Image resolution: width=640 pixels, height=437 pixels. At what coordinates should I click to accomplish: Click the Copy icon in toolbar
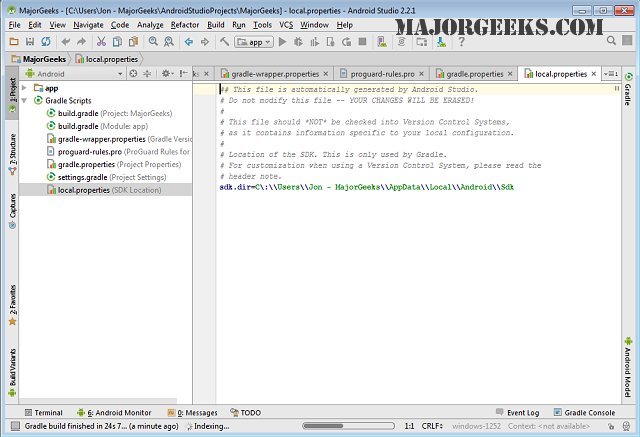(117, 42)
